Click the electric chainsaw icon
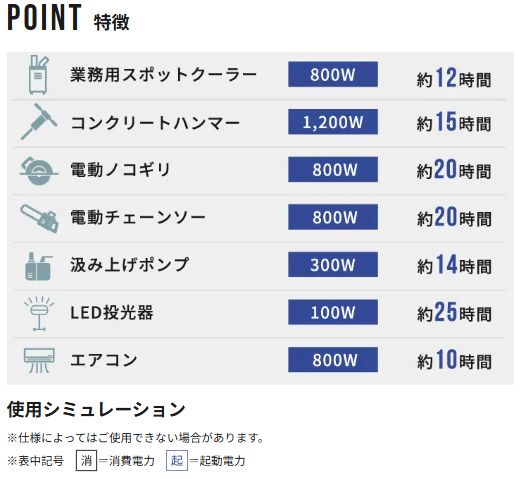The height and width of the screenshot is (479, 520). coord(39,218)
